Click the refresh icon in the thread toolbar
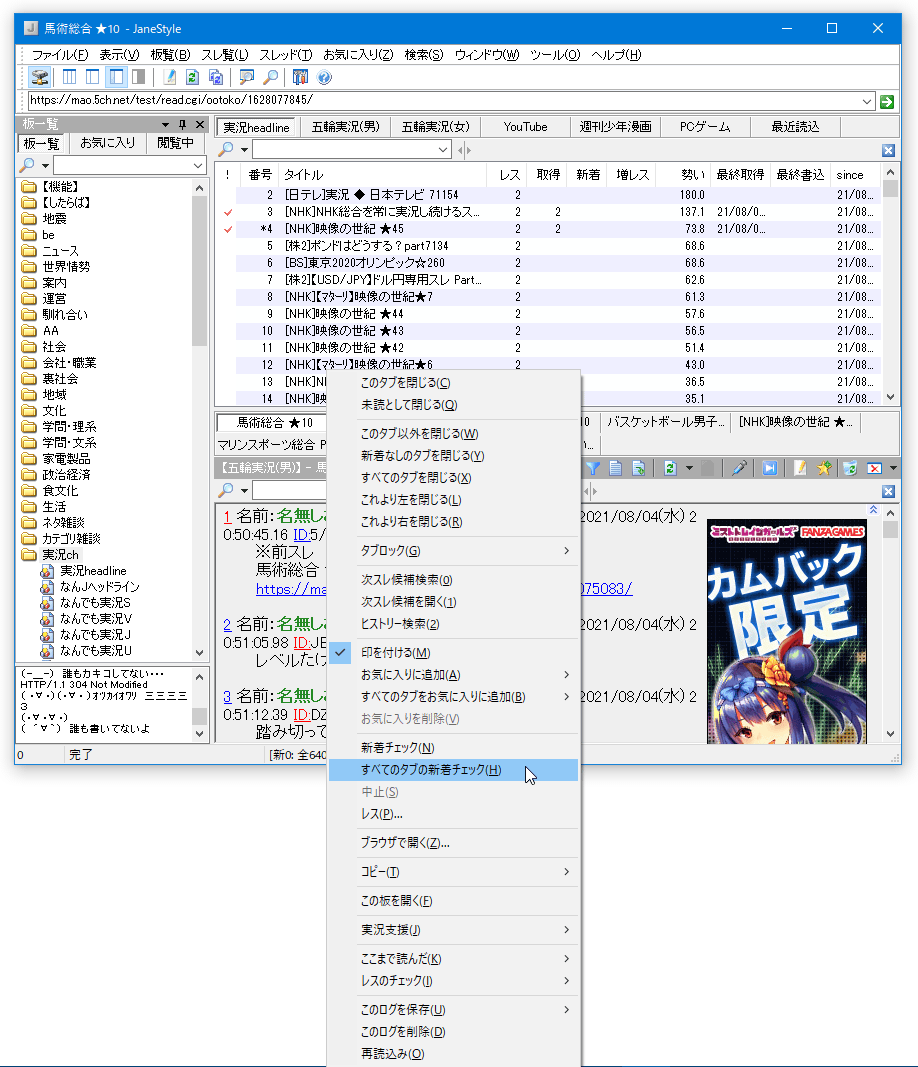This screenshot has width=918, height=1067. tap(670, 468)
